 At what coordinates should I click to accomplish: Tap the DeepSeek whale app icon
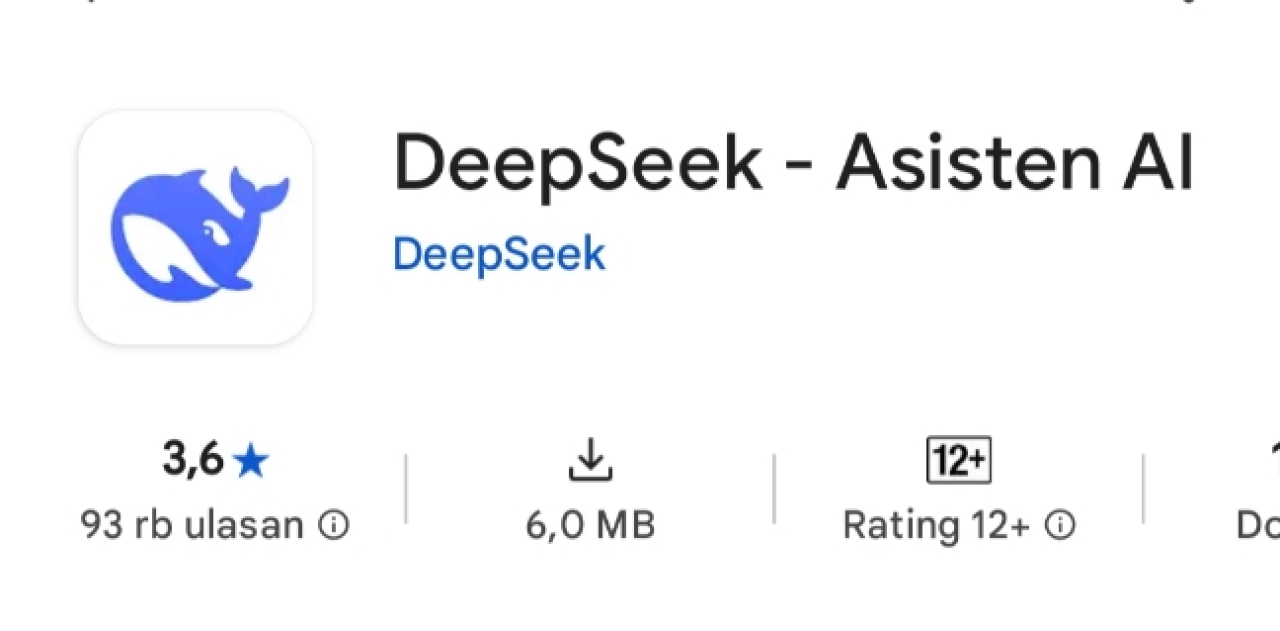click(x=195, y=228)
